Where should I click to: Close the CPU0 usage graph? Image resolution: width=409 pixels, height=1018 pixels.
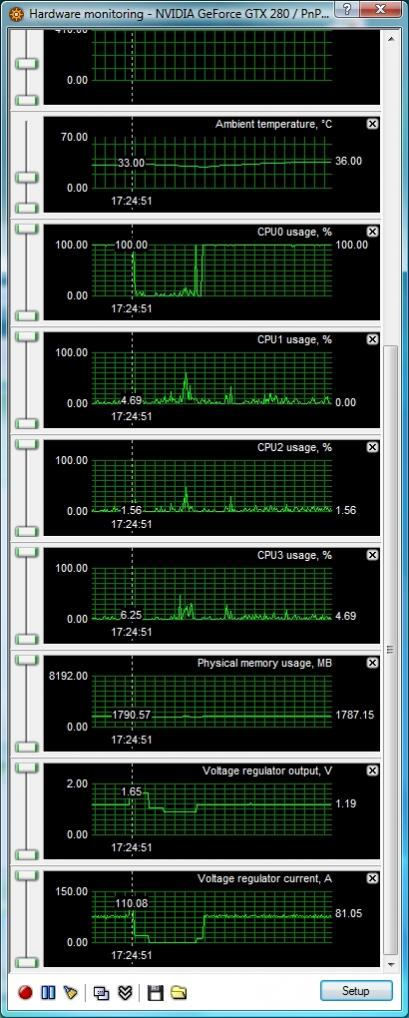click(x=372, y=231)
